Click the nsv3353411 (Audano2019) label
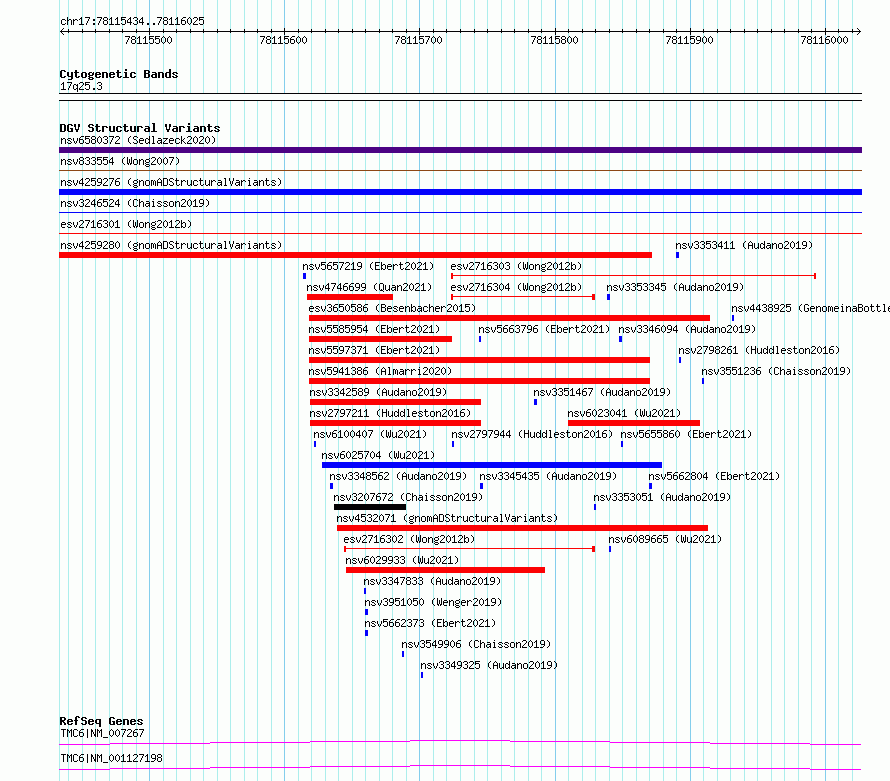 744,245
